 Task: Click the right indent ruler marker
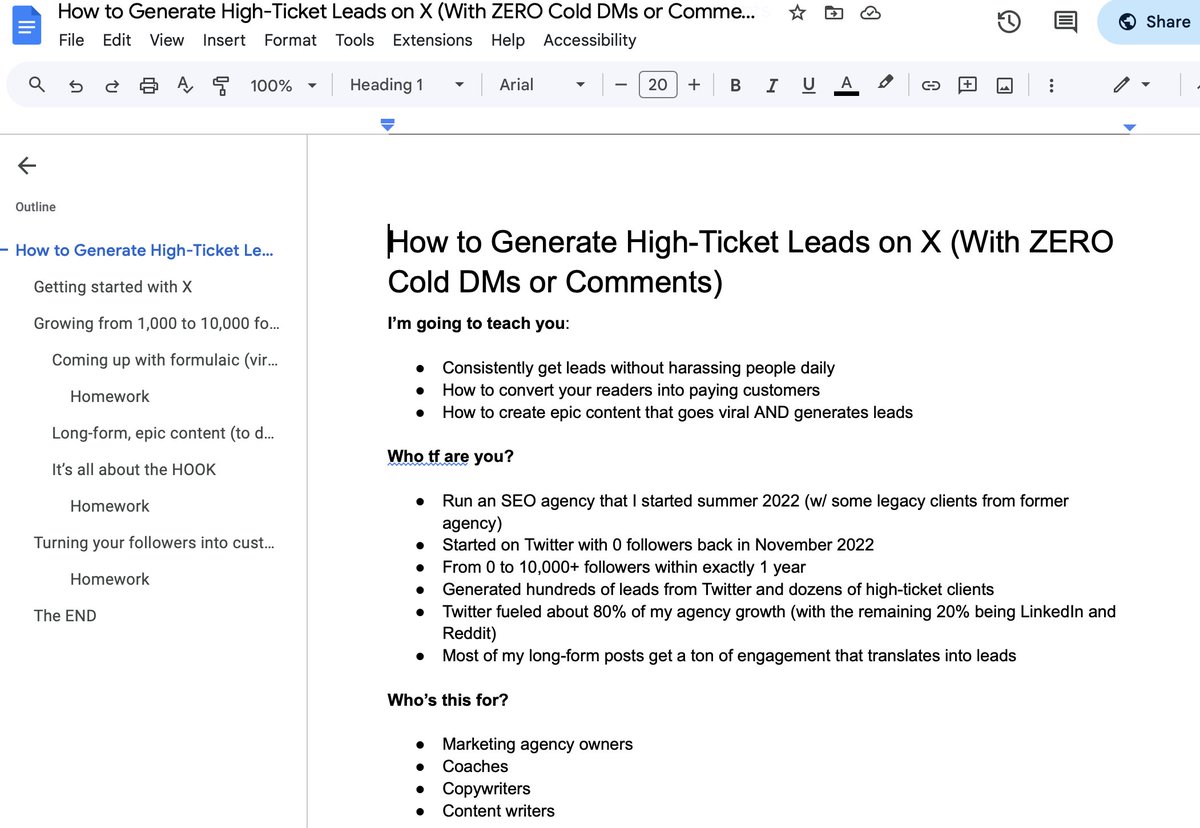(1130, 127)
